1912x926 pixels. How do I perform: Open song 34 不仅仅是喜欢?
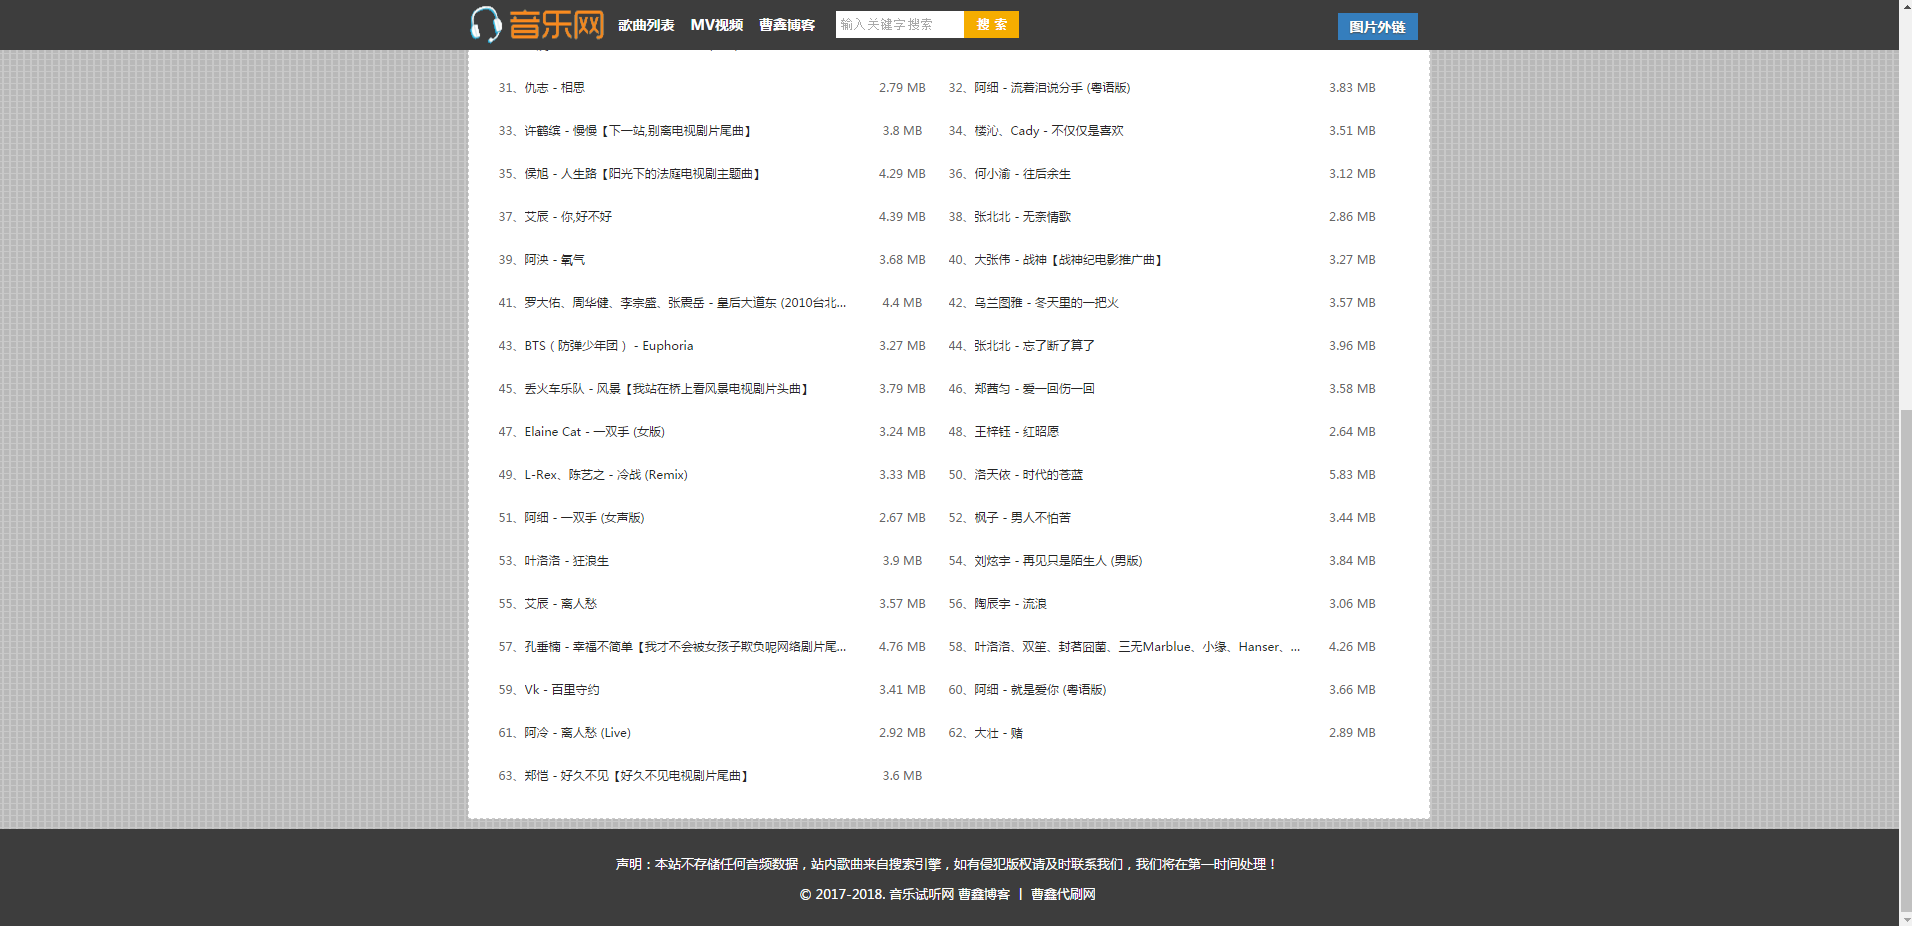coord(1049,131)
